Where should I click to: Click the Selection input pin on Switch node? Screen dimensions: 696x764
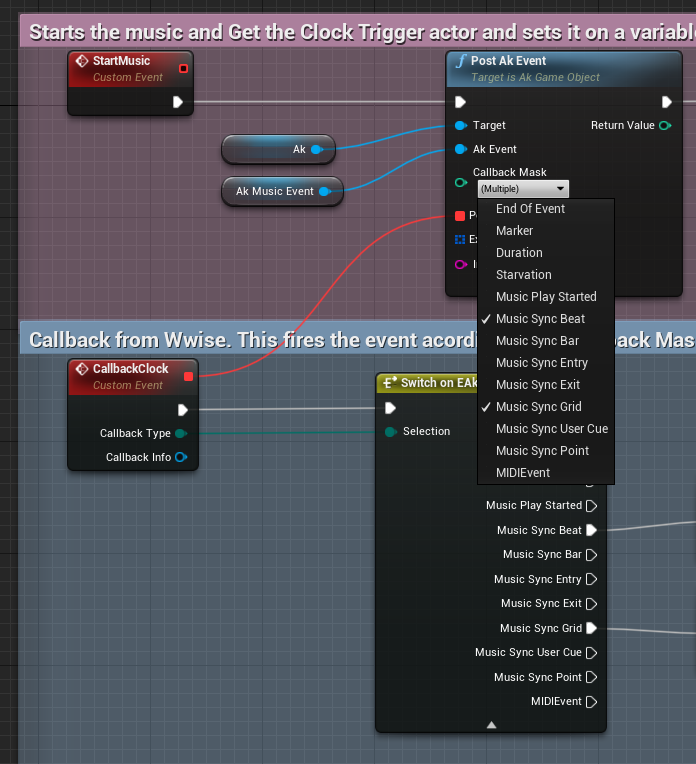(x=390, y=431)
